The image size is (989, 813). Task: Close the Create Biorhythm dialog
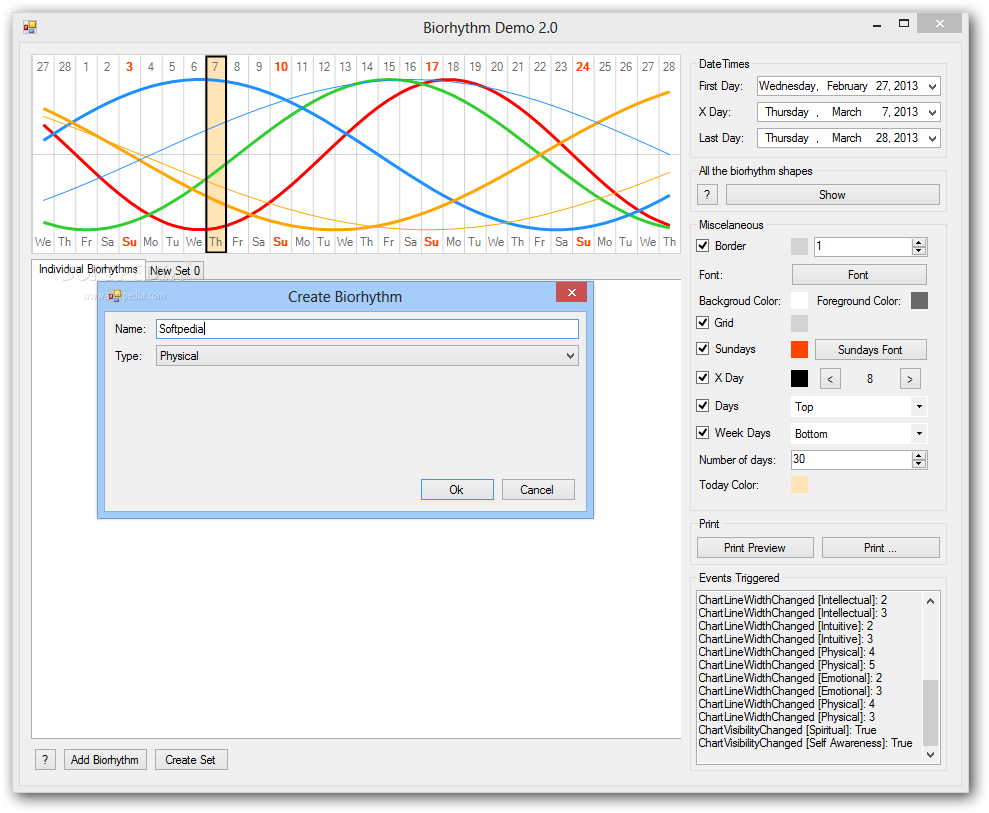571,292
